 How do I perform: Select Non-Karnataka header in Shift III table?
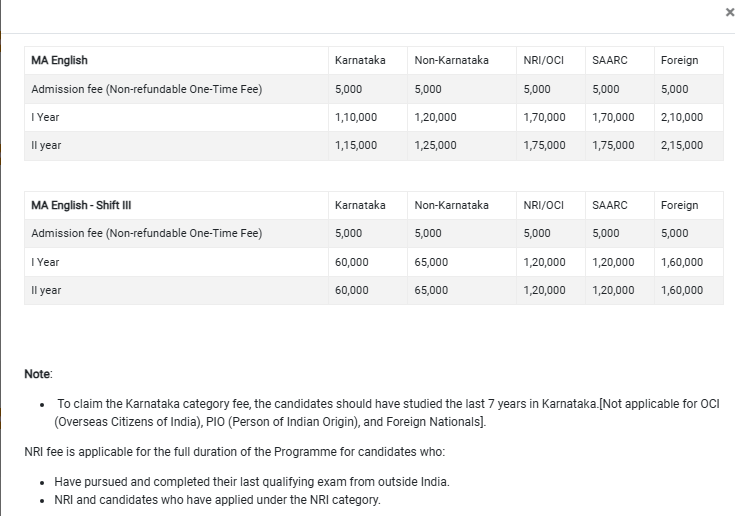[451, 205]
